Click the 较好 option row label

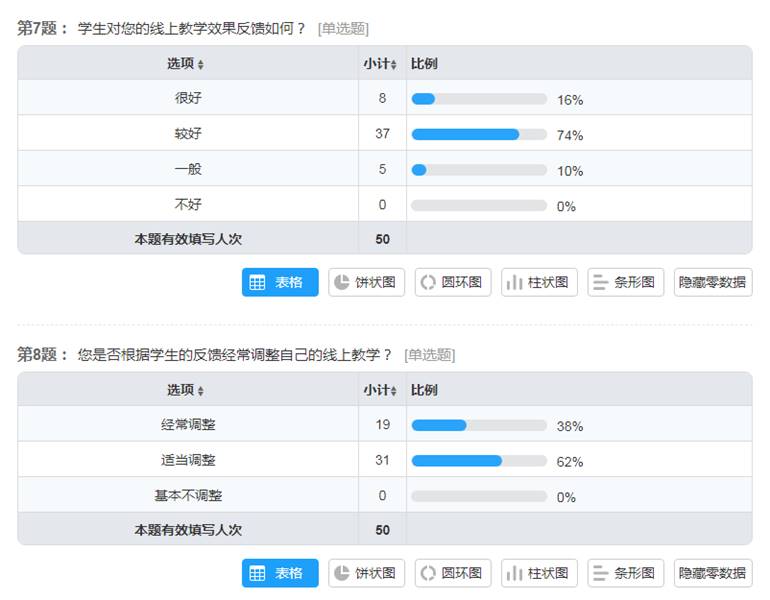(188, 134)
